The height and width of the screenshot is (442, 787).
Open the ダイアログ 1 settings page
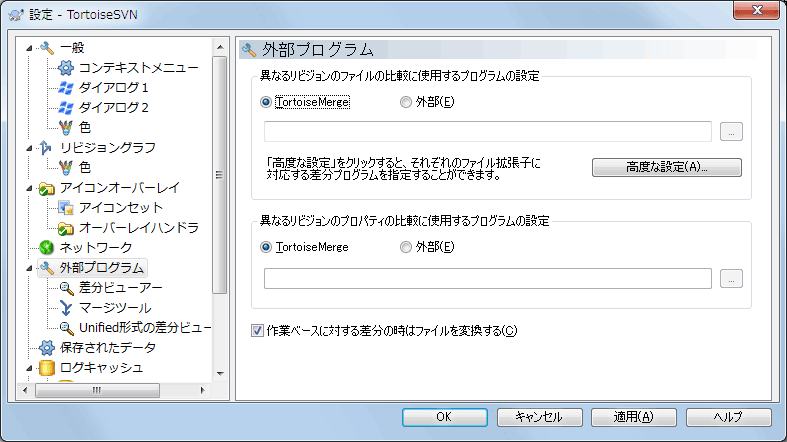click(x=113, y=88)
